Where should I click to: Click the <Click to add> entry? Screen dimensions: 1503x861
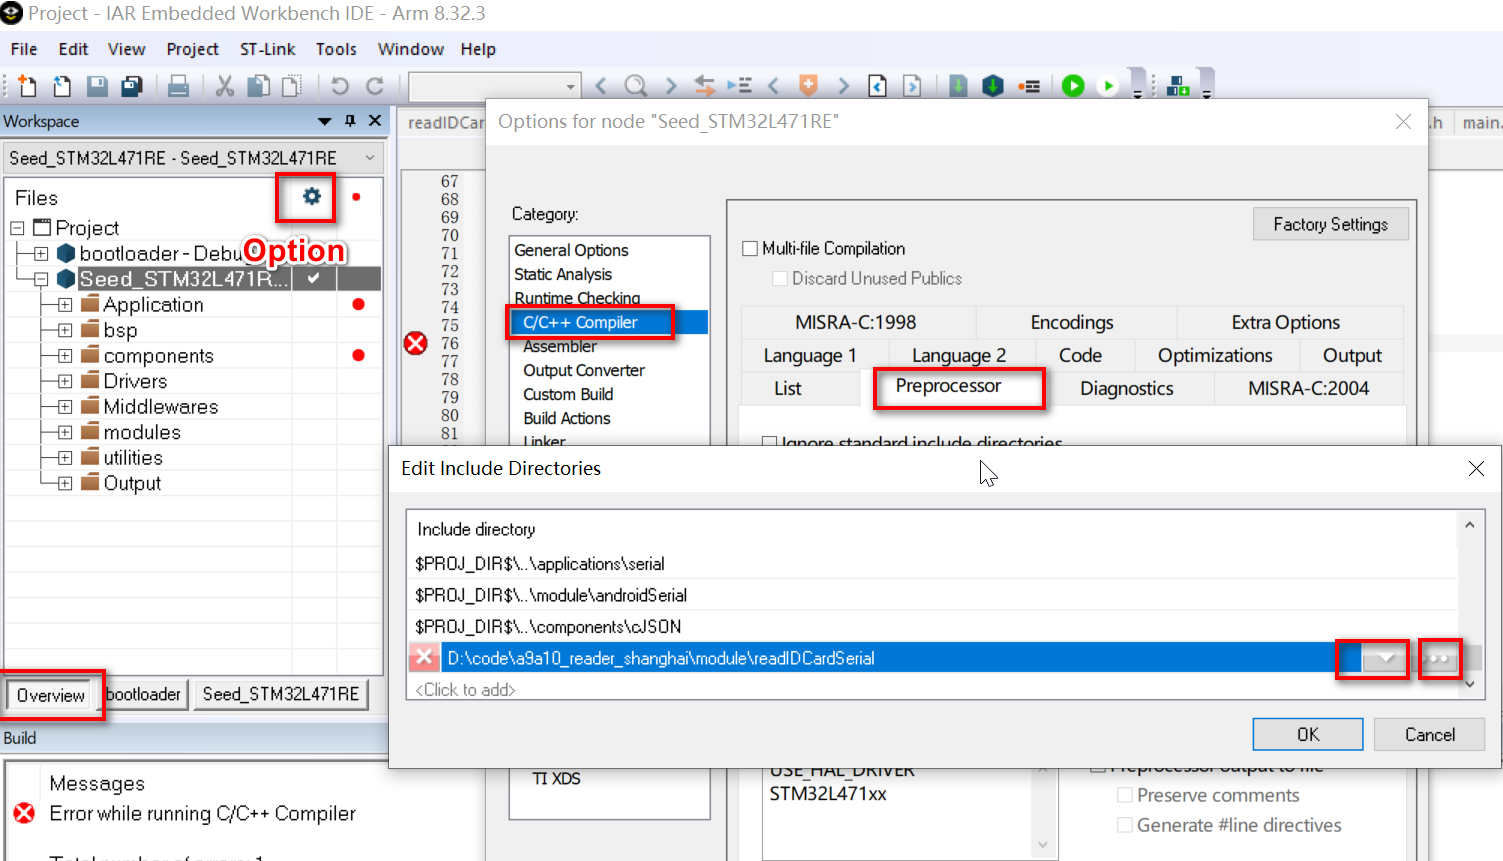(465, 689)
